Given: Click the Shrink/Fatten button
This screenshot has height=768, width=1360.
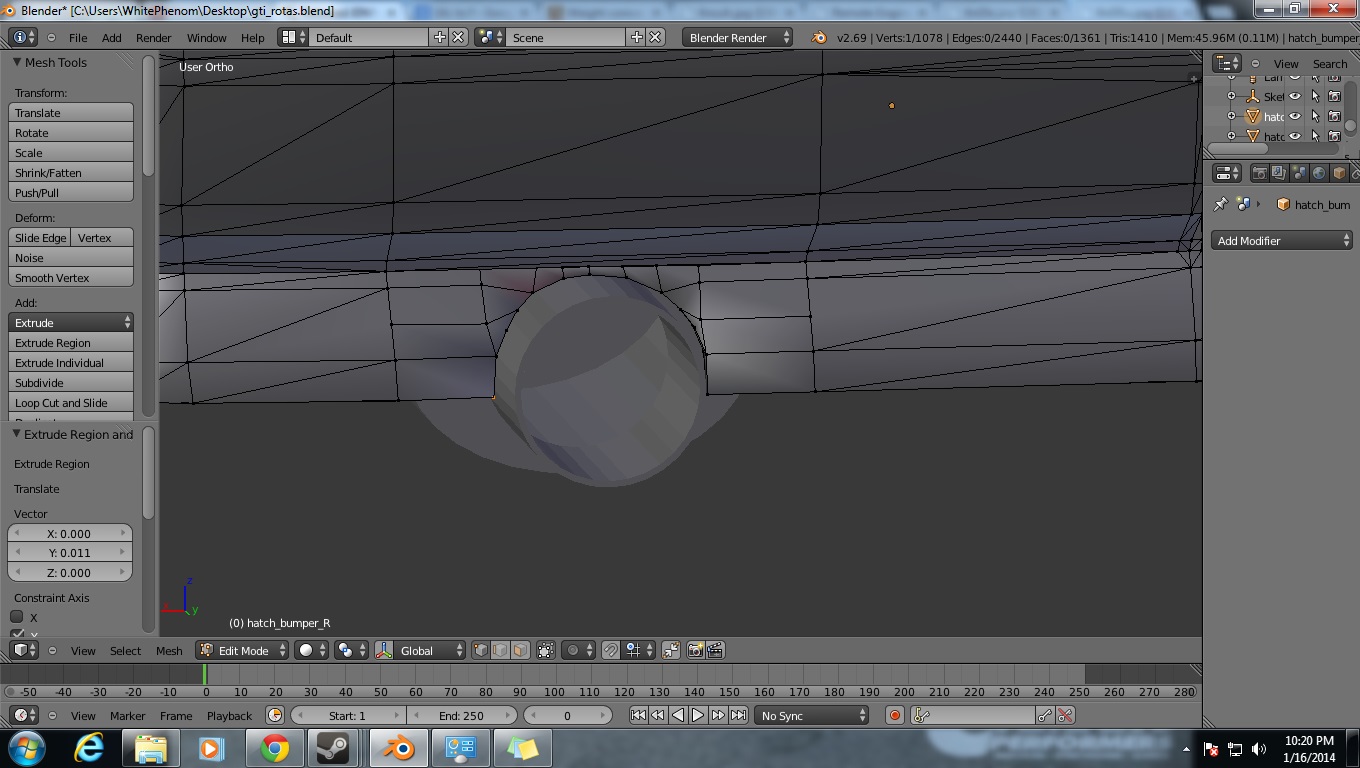Looking at the screenshot, I should [x=71, y=173].
